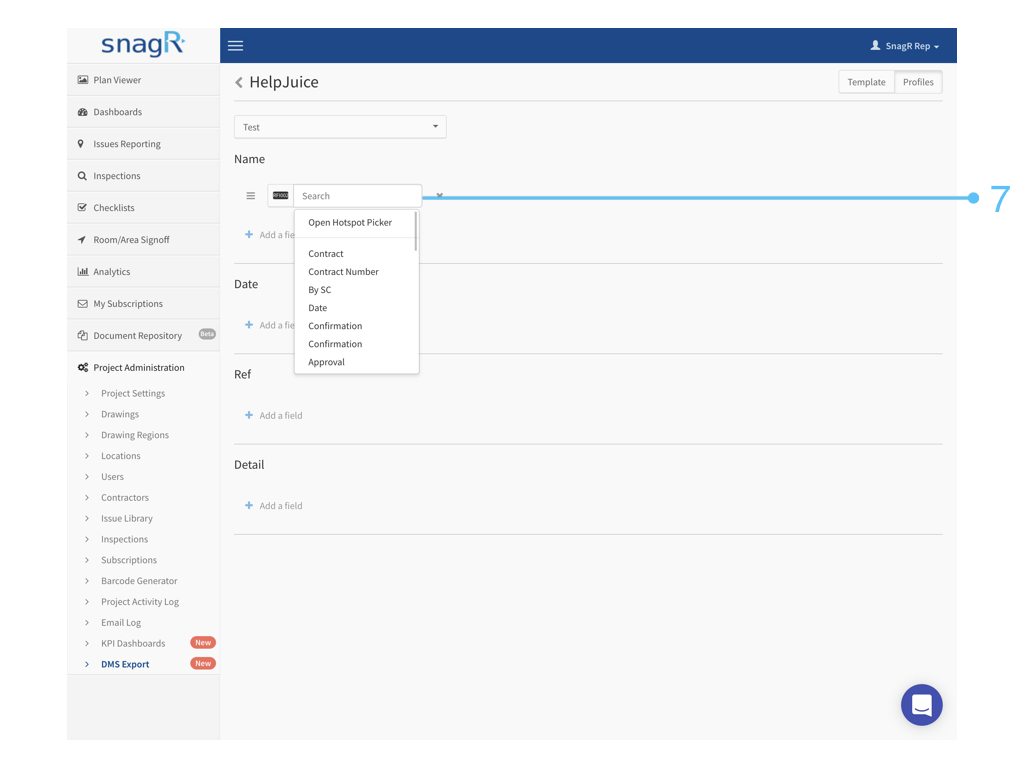Screen dimensions: 1024x768
Task: Click chevron beside Barcode Generator
Action: tap(87, 581)
